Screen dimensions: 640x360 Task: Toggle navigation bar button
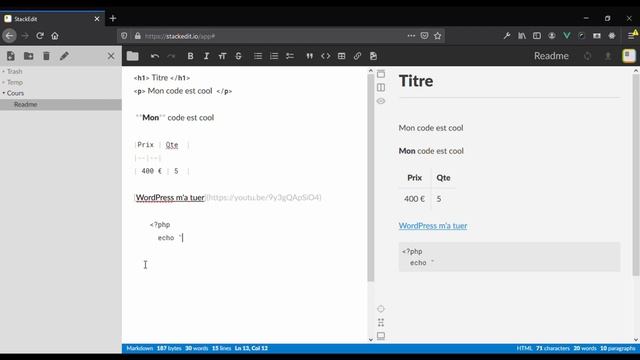click(381, 74)
